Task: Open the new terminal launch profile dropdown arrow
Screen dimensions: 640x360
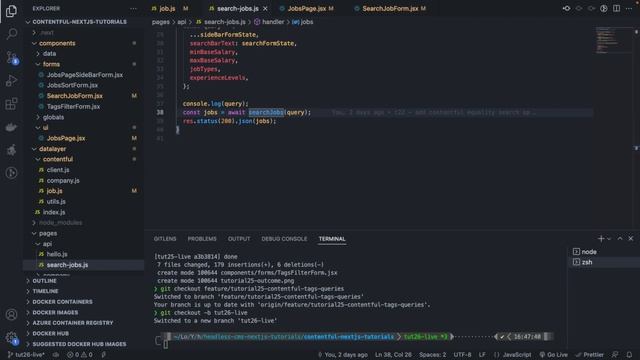Action: point(609,239)
